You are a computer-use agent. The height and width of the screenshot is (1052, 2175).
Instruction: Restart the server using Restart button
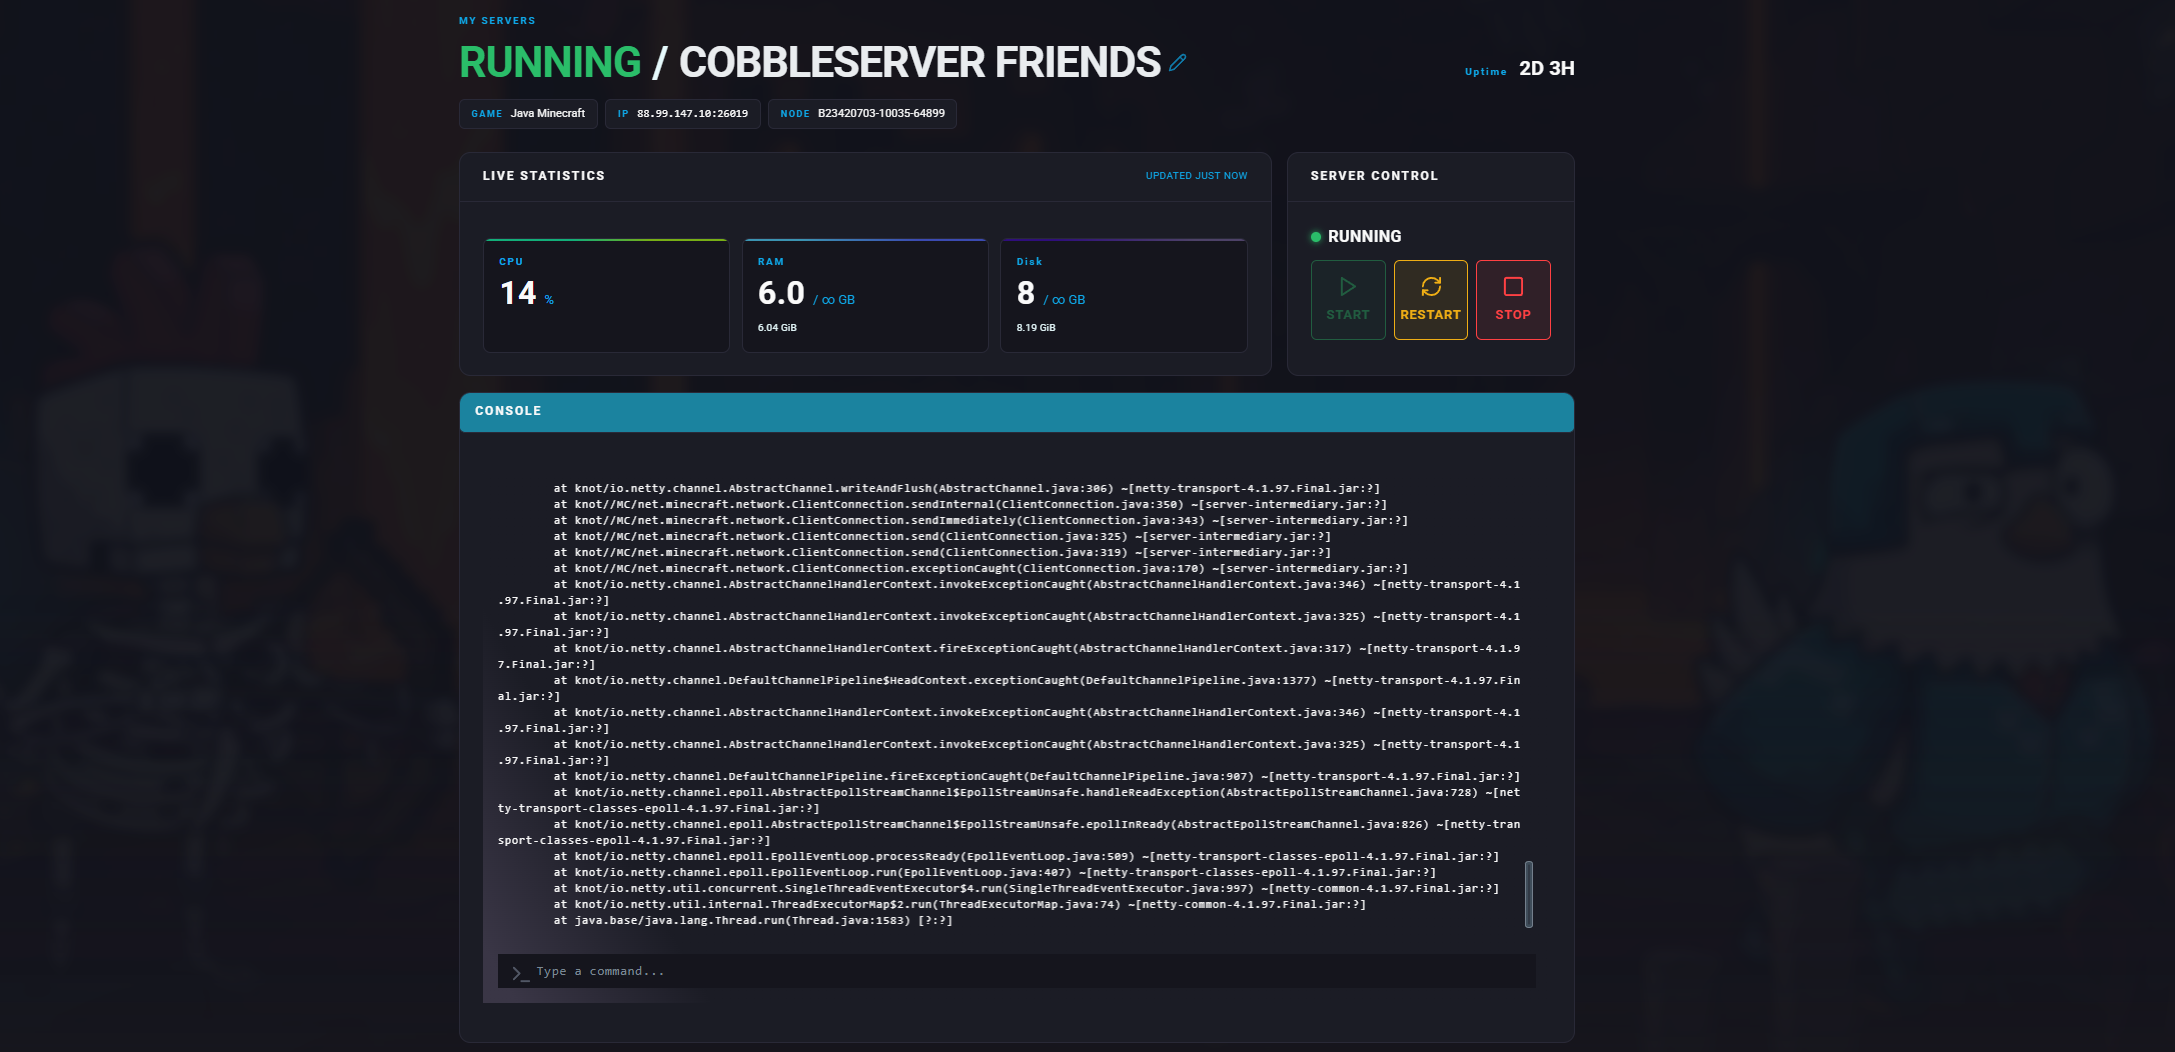[1430, 300]
